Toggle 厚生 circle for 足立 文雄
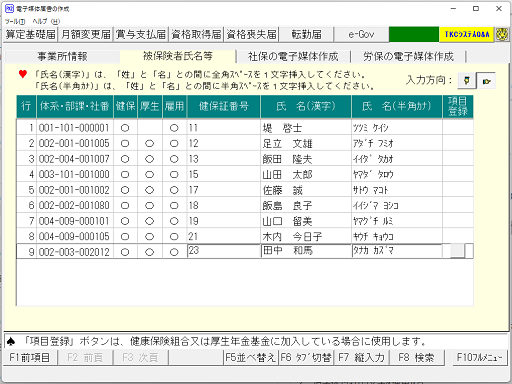Screen dimensions: 512x384 coord(150,143)
